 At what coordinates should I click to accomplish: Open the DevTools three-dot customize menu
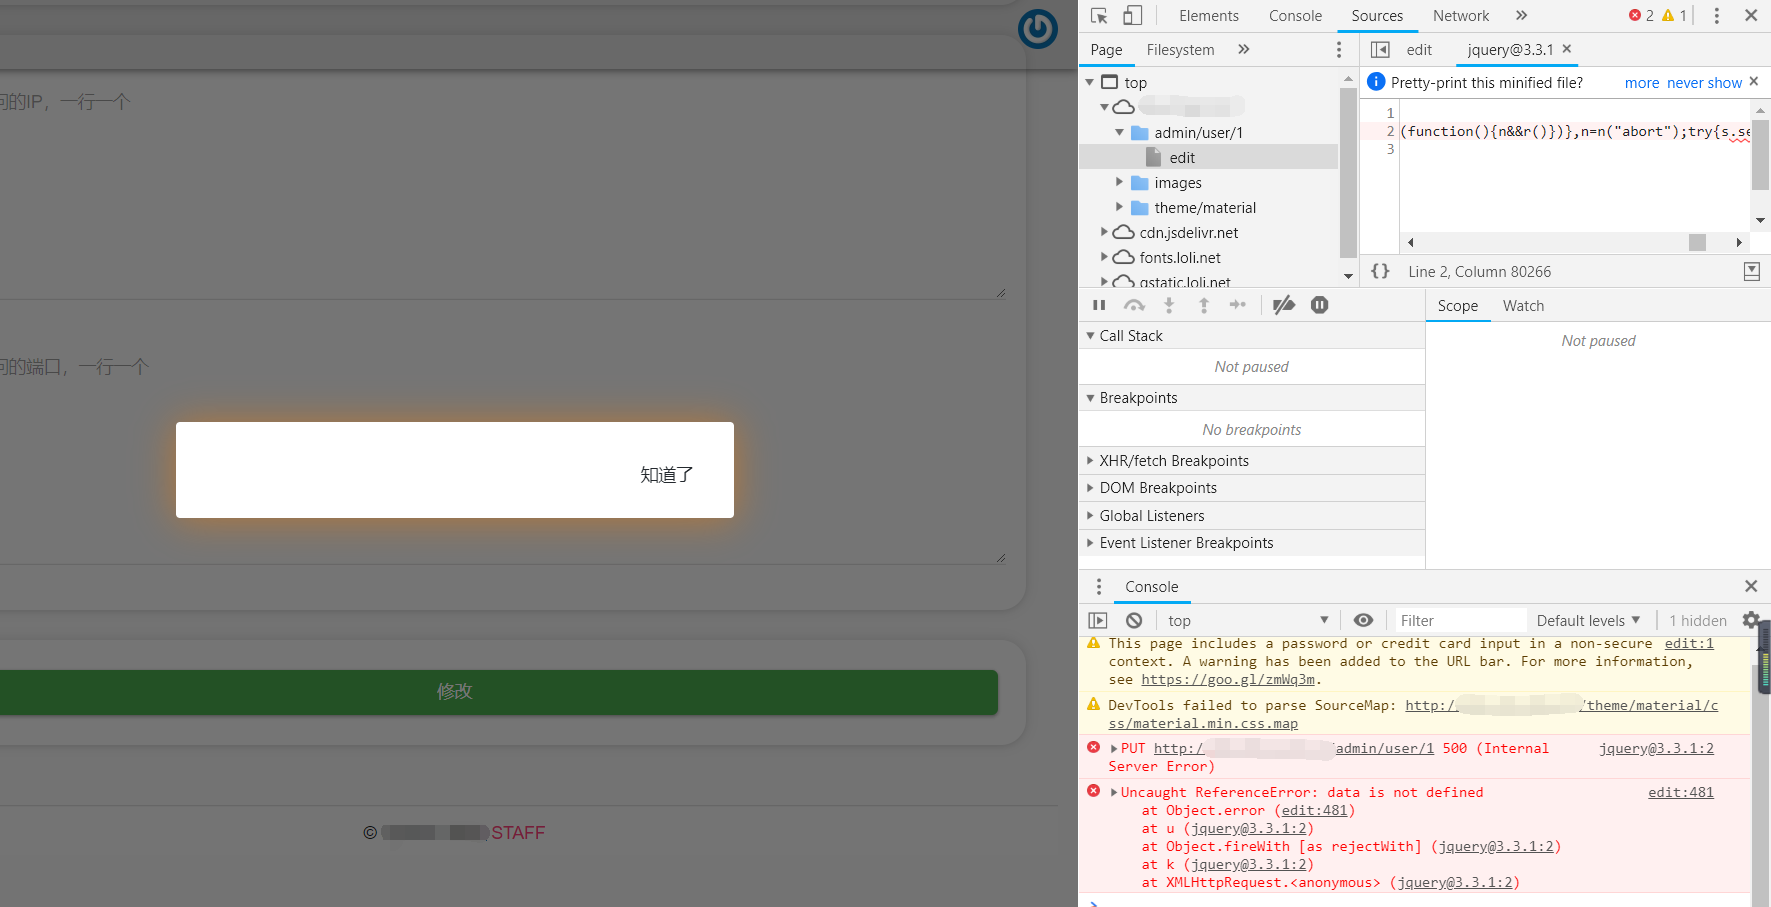pyautogui.click(x=1717, y=15)
